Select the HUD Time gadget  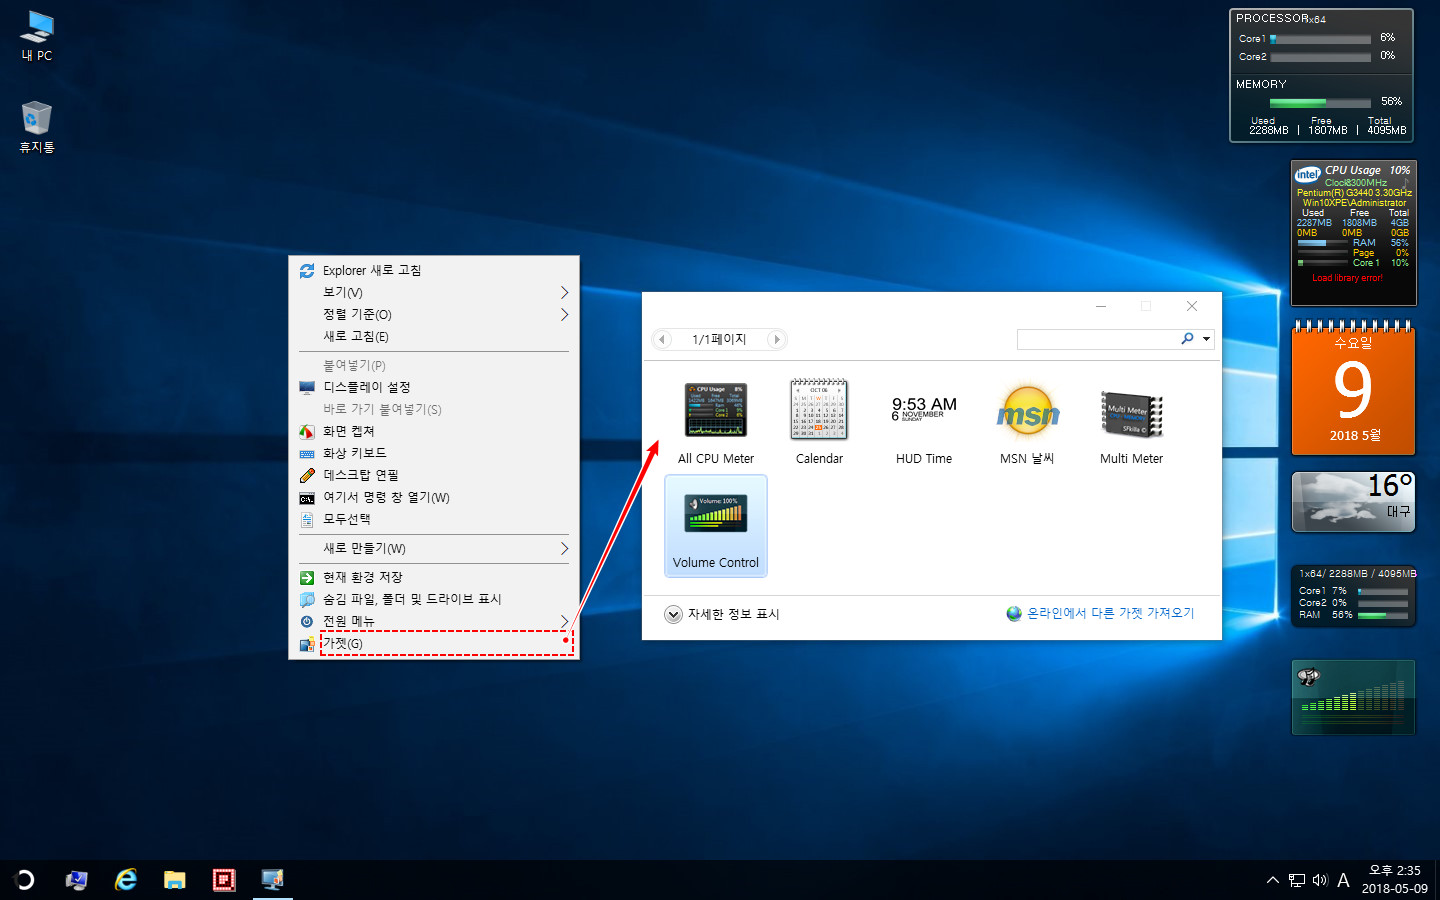click(924, 422)
